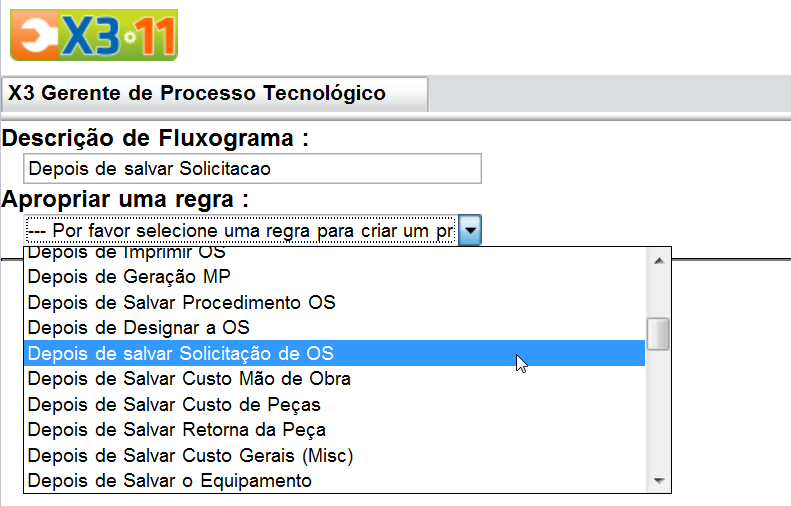Image resolution: width=791 pixels, height=506 pixels.
Task: Toggle the regra dropdown arrow button
Action: click(470, 230)
